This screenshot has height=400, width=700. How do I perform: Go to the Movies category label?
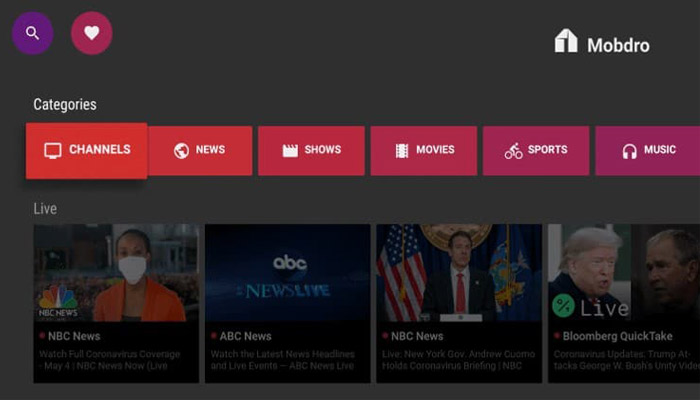435,150
